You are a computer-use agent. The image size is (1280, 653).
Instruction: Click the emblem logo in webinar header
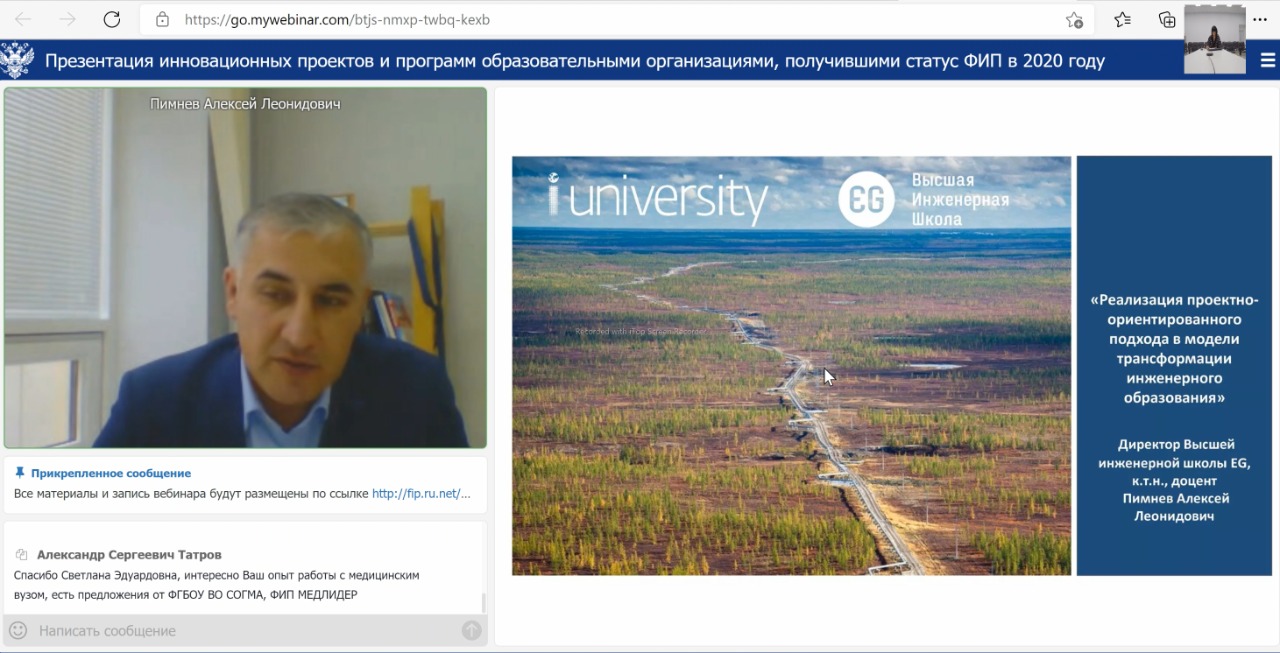[17, 61]
